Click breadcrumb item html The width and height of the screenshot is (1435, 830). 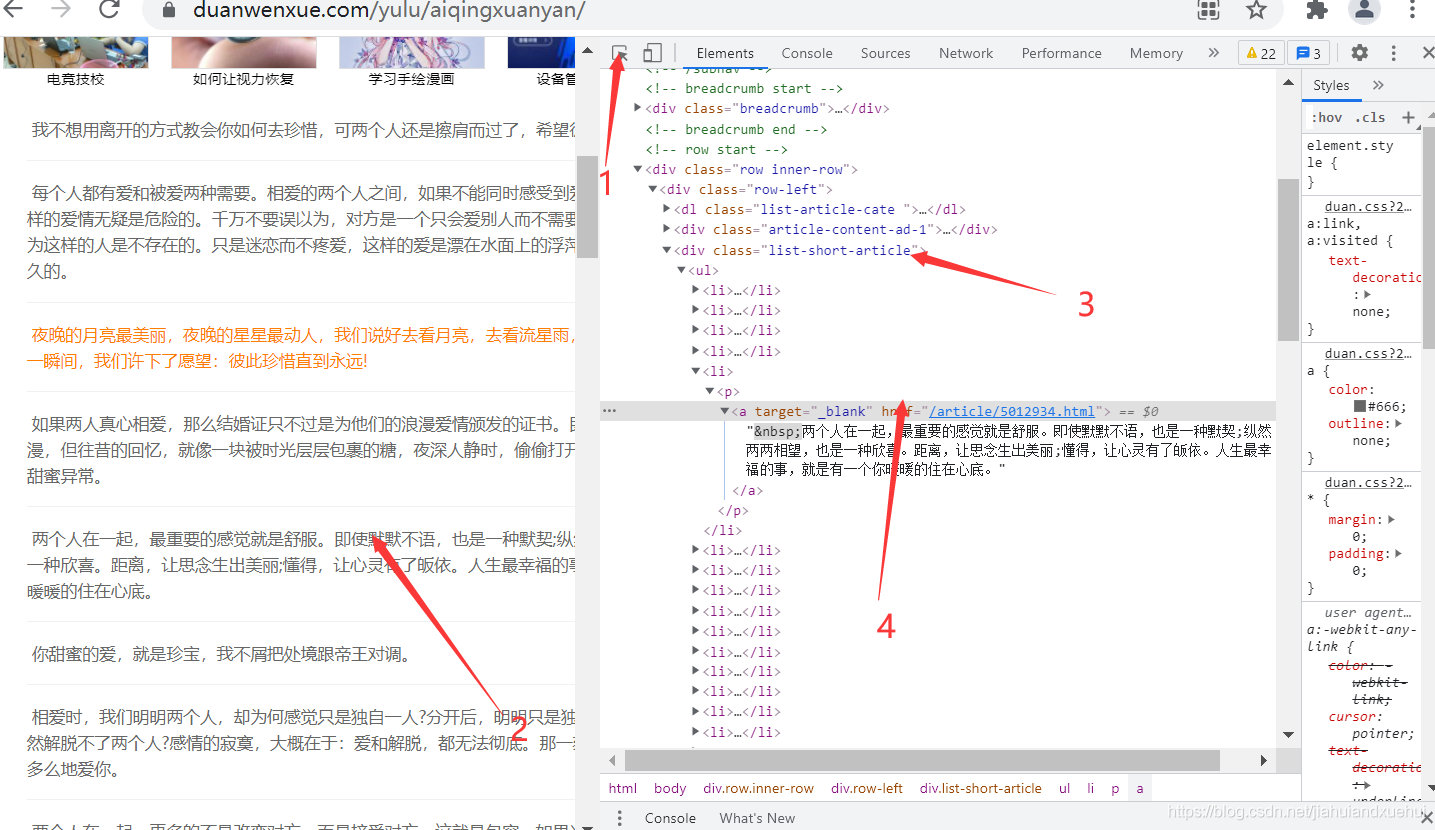click(623, 788)
